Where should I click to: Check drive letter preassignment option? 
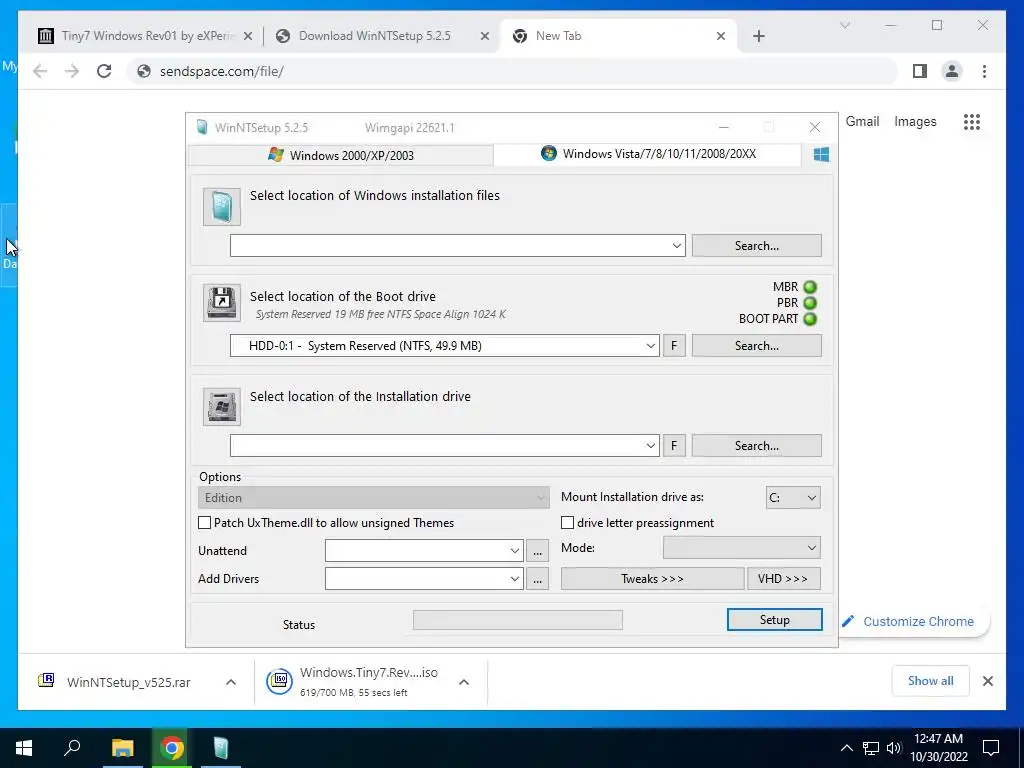(x=568, y=522)
